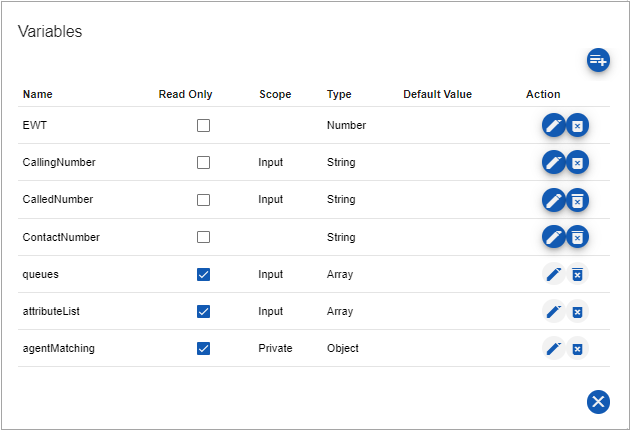Check Read Only for CalledNumber
Viewport: 631px width, 430px height.
[203, 200]
